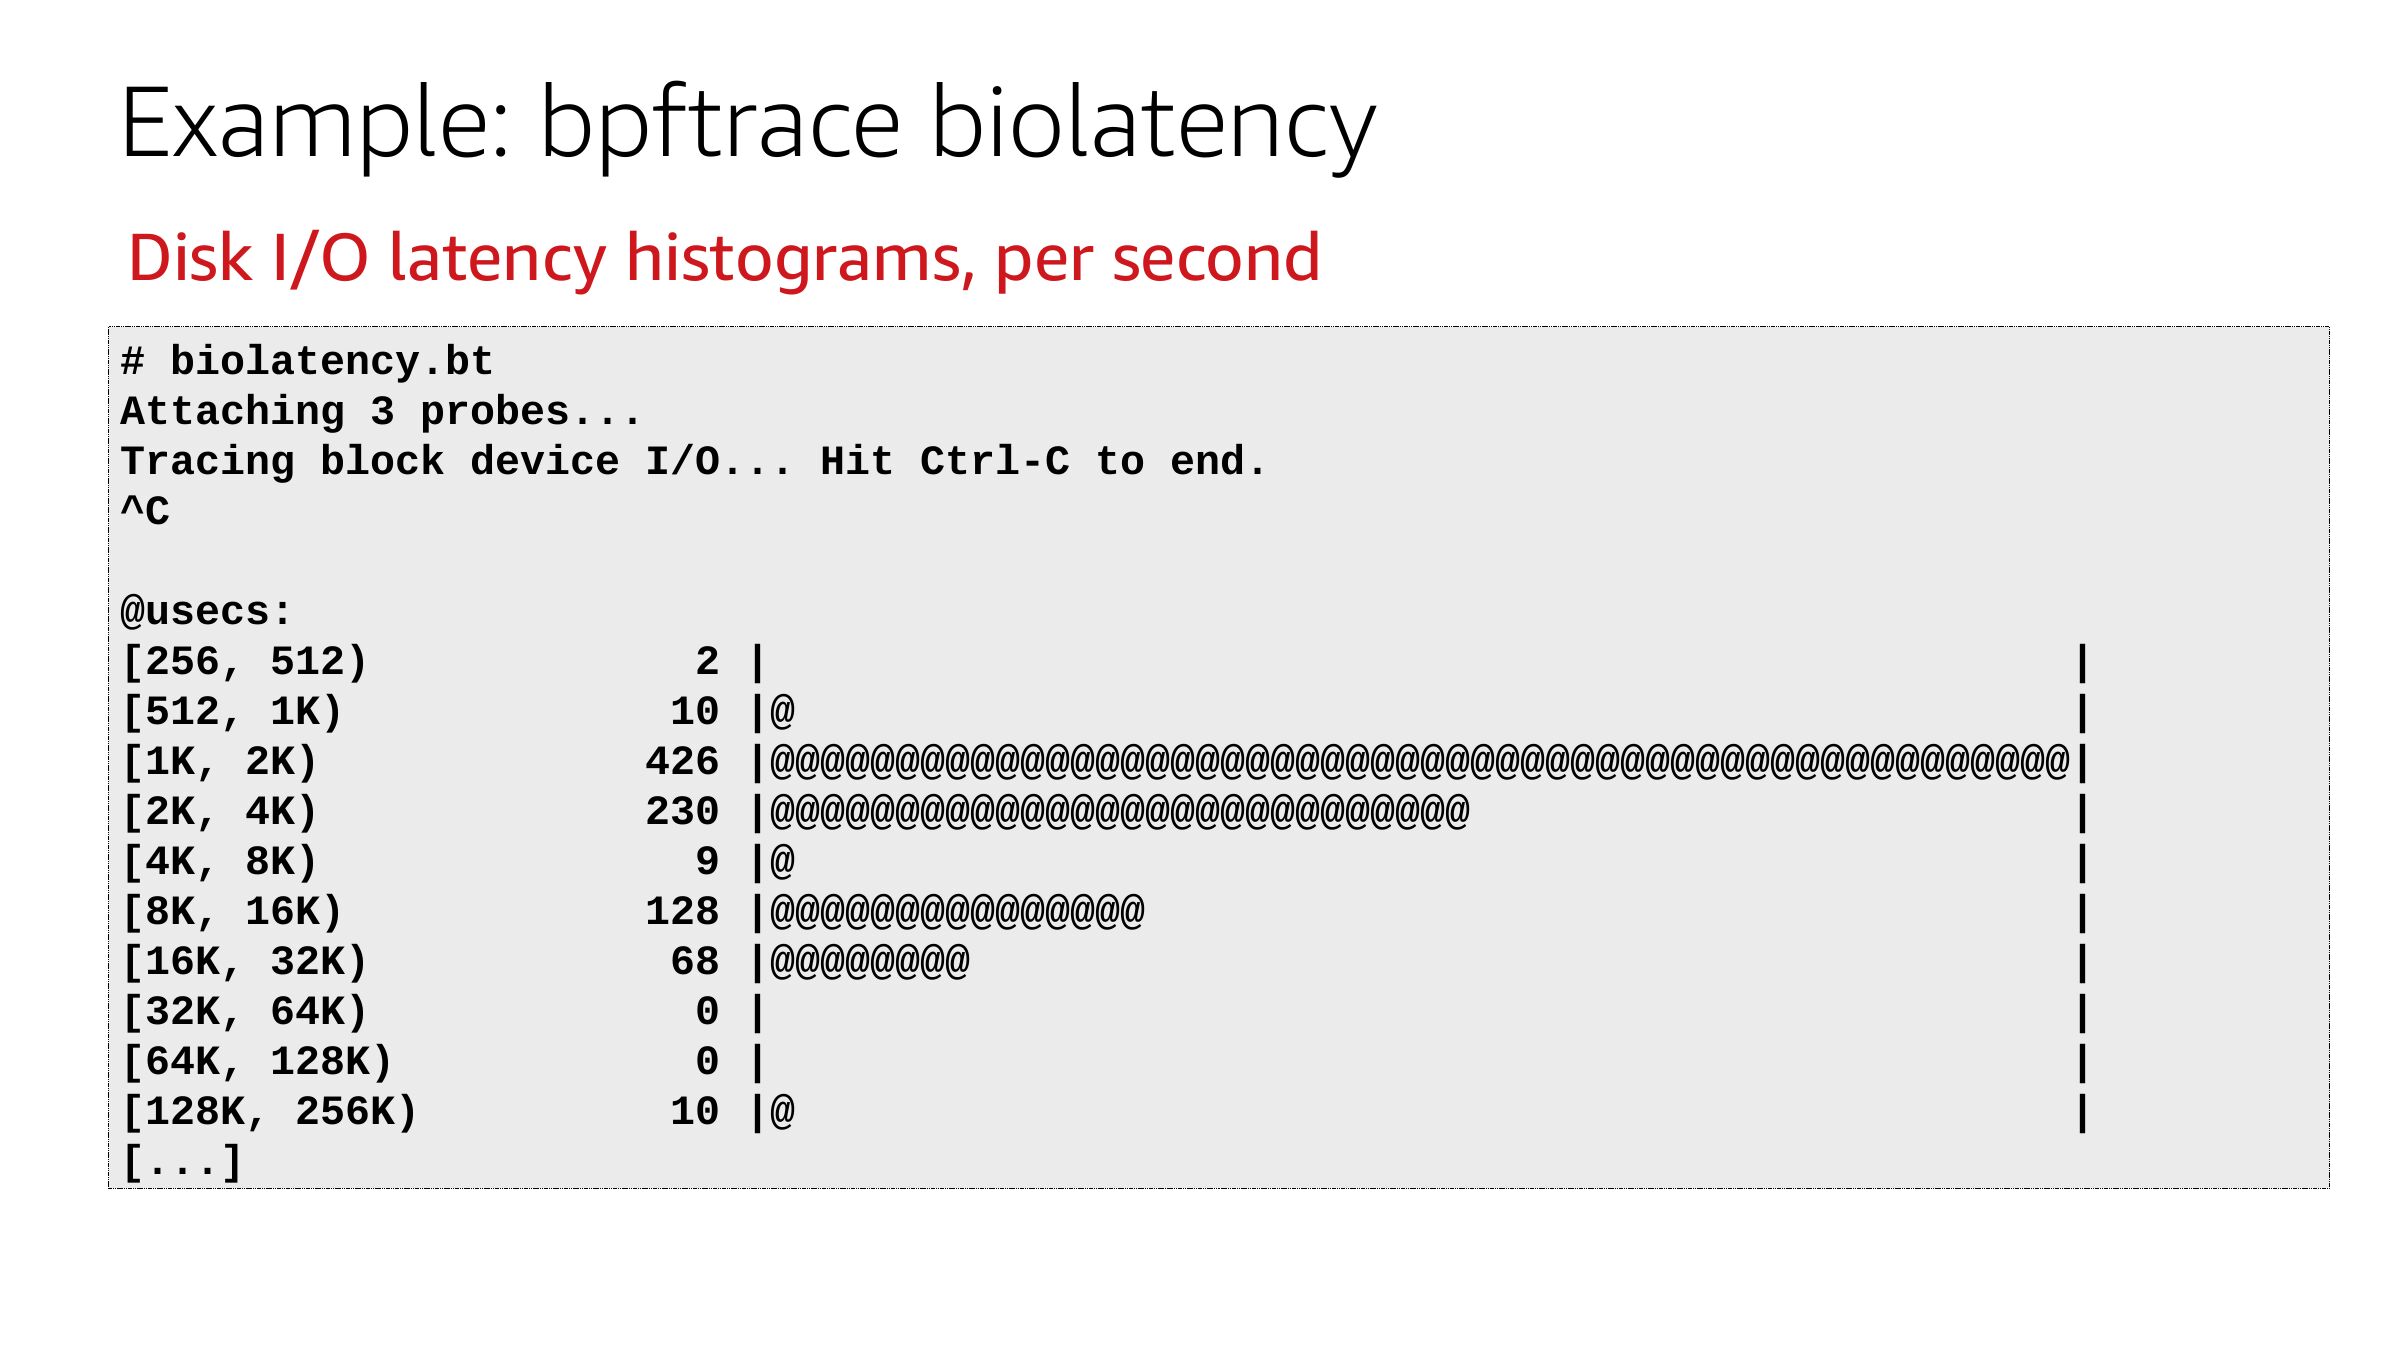
Task: Click the '[128K, 256K)' bucket label
Action: (269, 1111)
